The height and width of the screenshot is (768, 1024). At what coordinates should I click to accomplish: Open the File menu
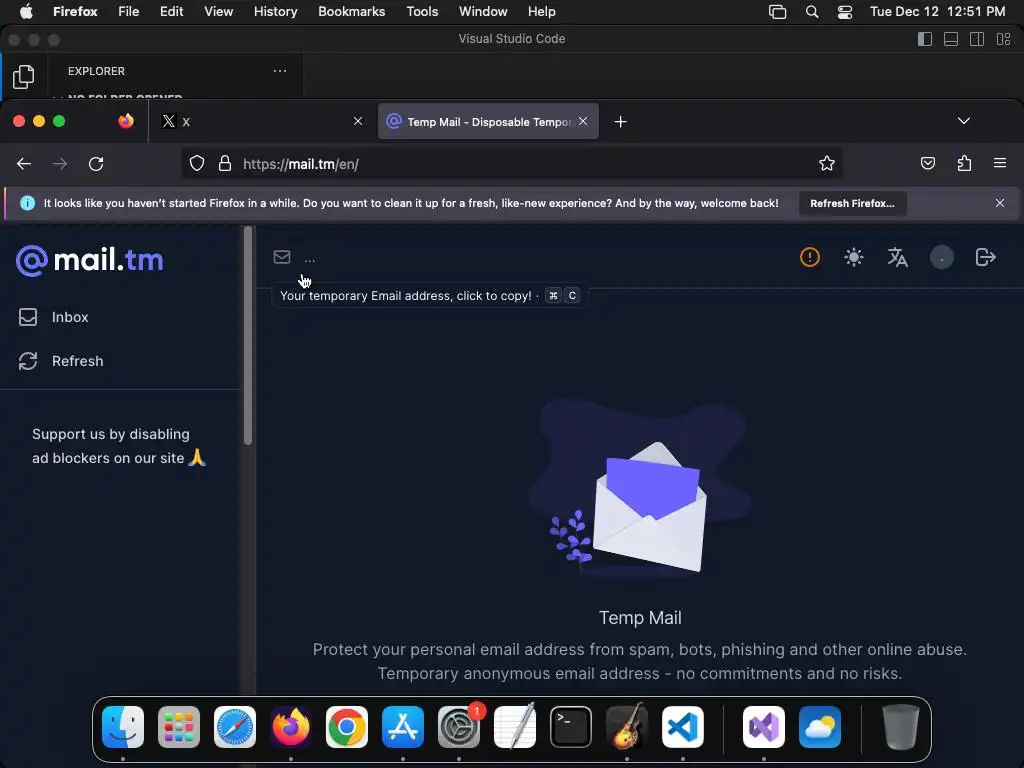point(129,12)
